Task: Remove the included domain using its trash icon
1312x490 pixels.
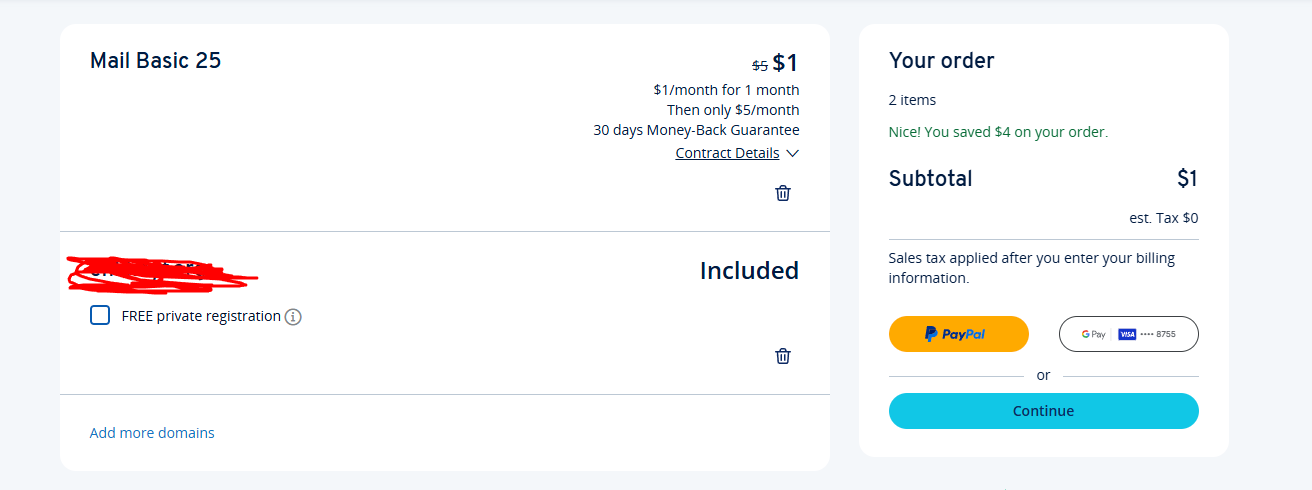Action: click(x=783, y=356)
